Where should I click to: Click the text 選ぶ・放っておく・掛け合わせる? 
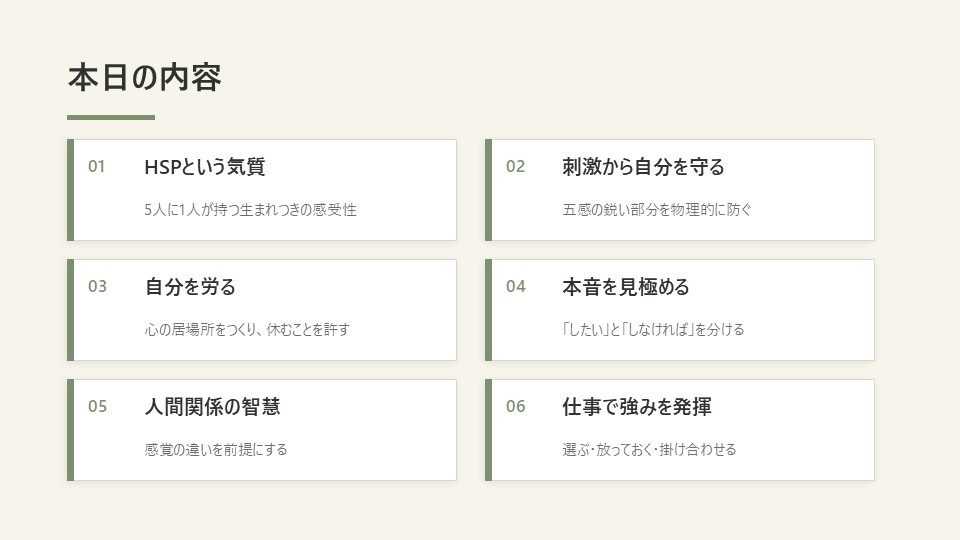coord(650,450)
